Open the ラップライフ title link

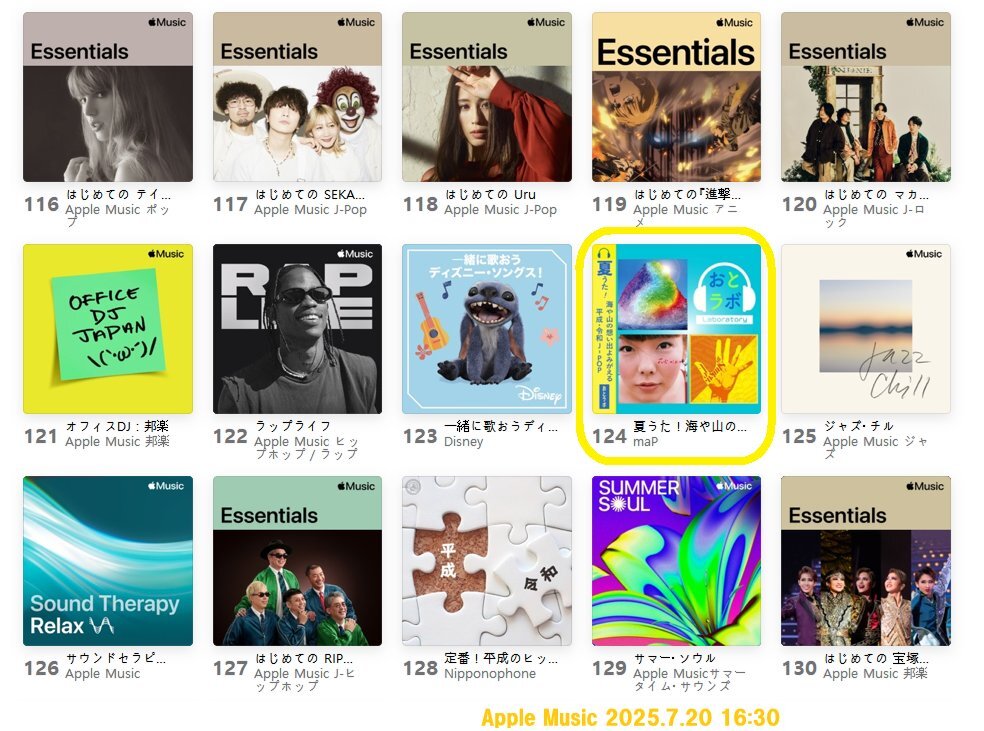click(293, 426)
